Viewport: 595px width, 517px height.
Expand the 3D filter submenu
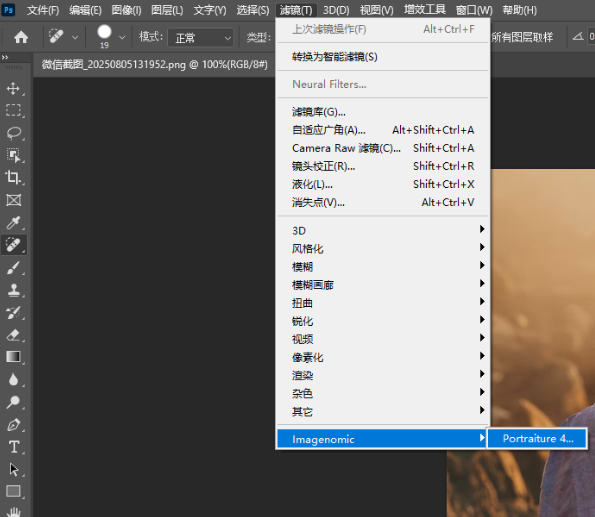(383, 230)
